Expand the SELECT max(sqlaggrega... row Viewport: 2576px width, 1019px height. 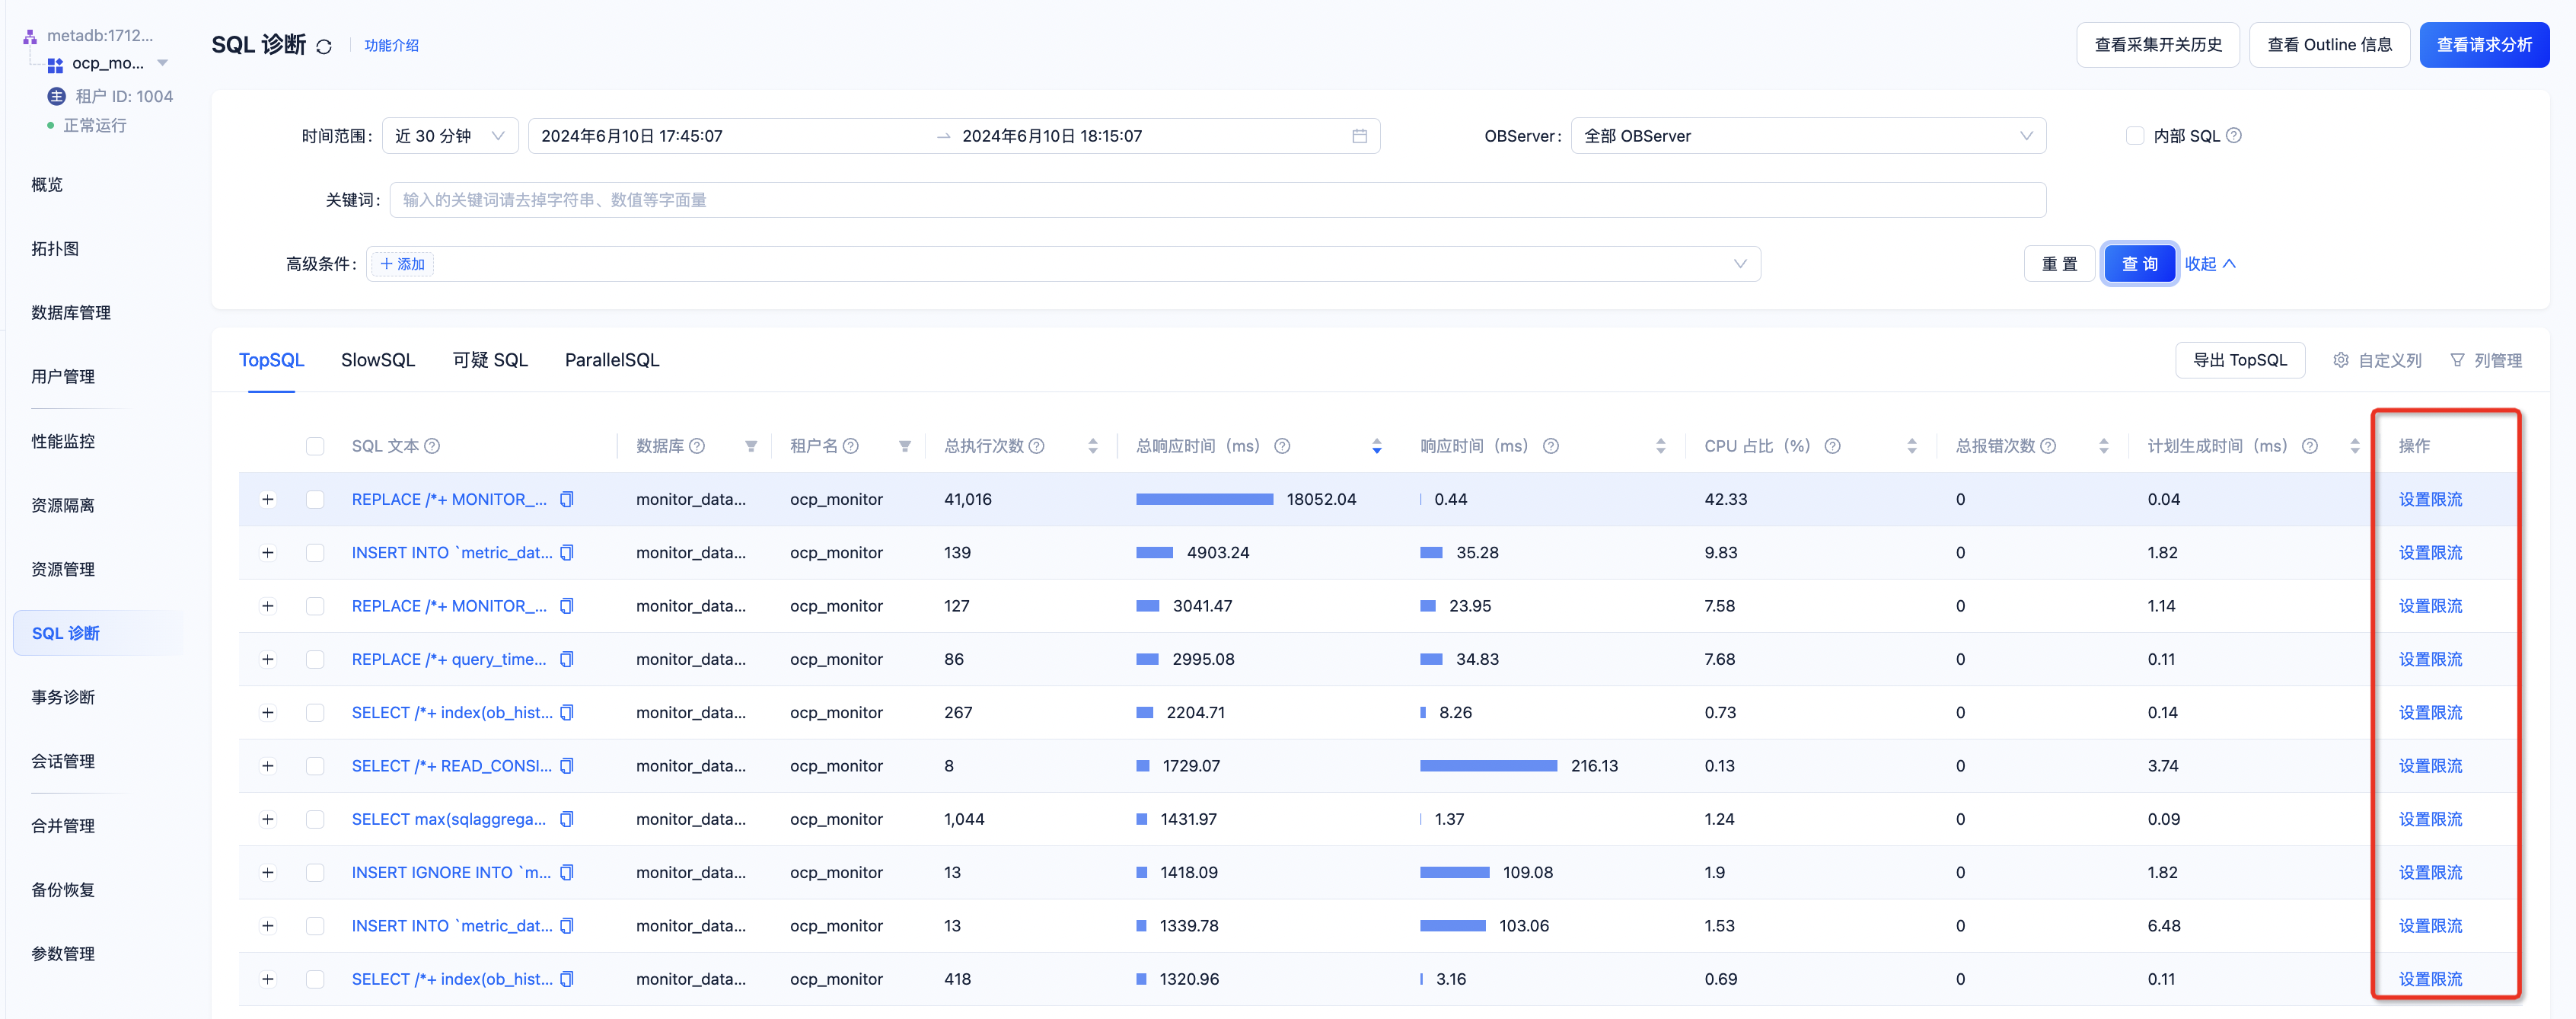tap(268, 819)
